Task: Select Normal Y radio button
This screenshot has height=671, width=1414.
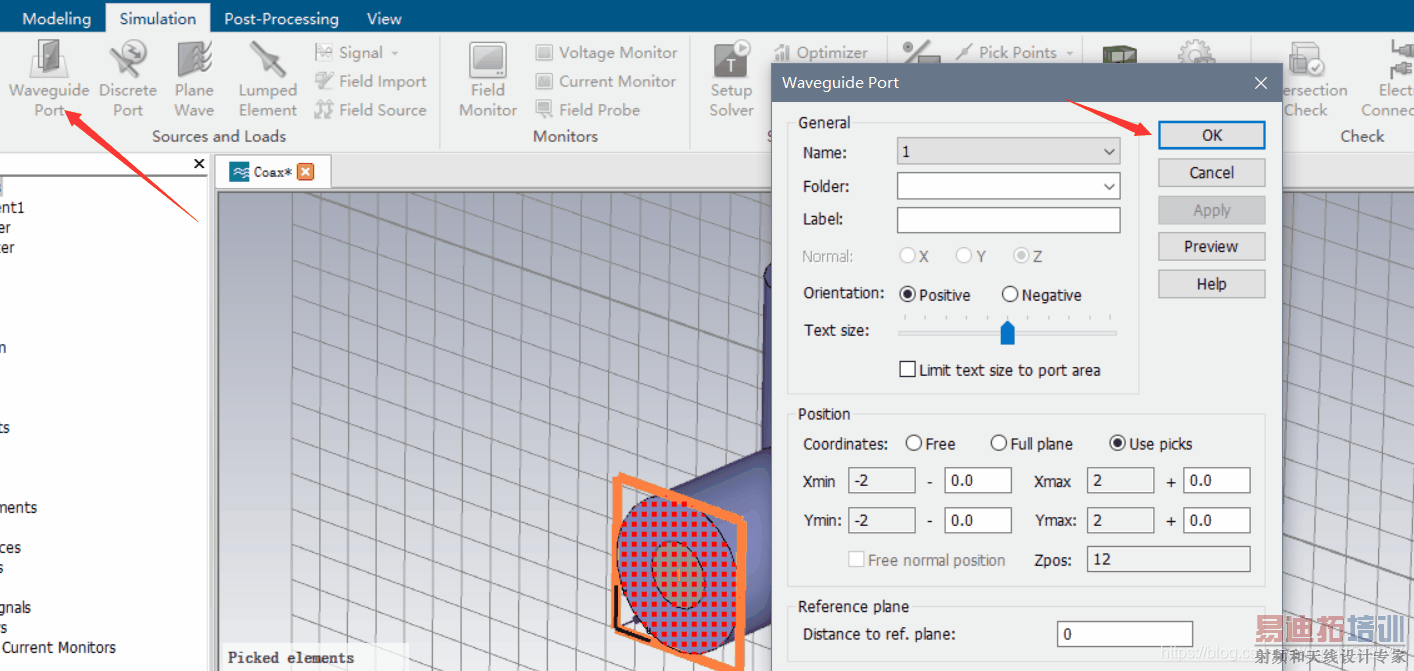Action: tap(964, 256)
